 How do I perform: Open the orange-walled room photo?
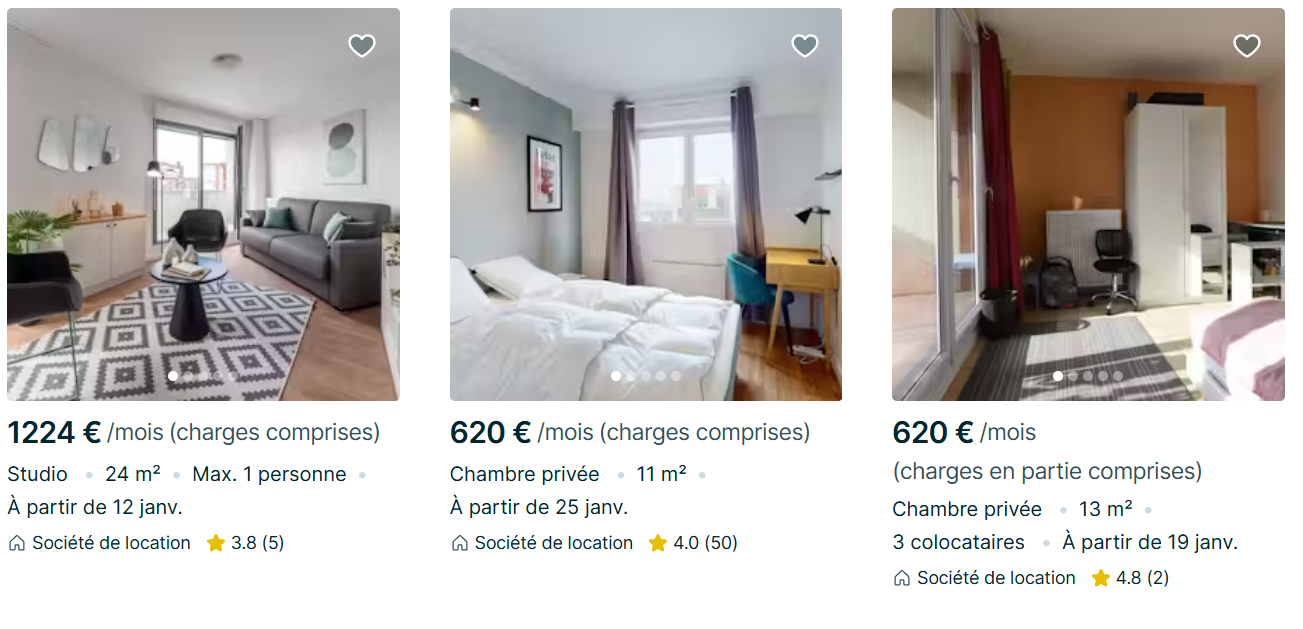click(x=1088, y=200)
